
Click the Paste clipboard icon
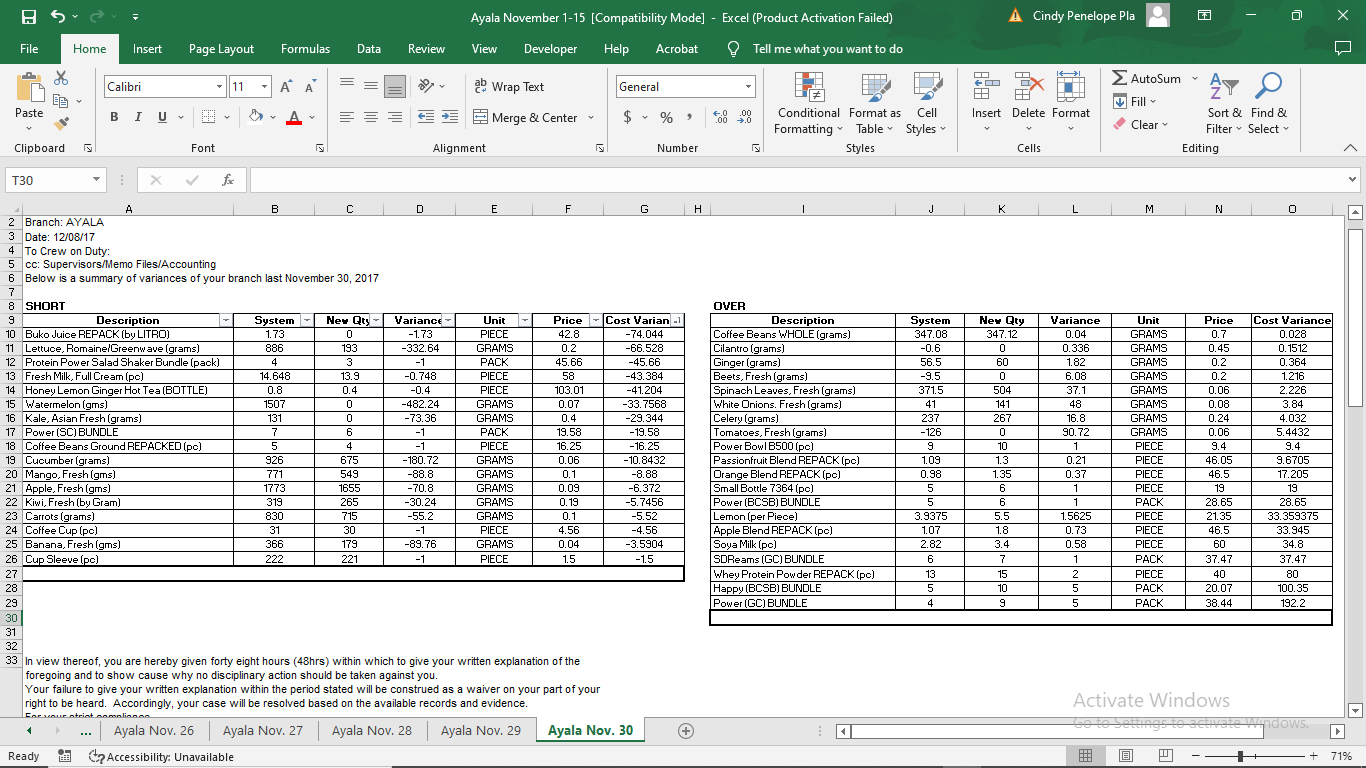(x=29, y=88)
